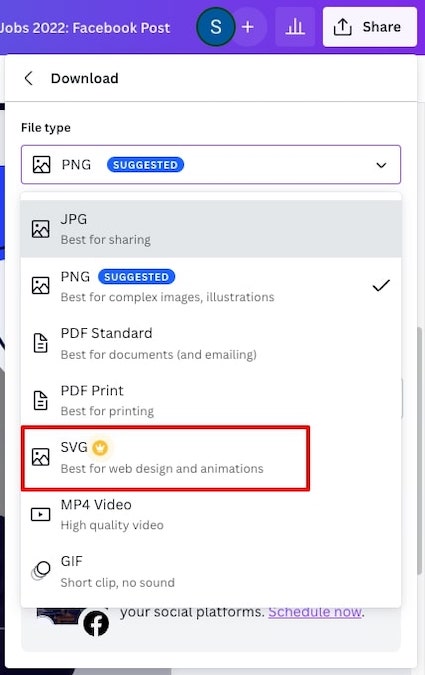Click the SVG premium crown badge
This screenshot has width=425, height=675.
pos(100,448)
